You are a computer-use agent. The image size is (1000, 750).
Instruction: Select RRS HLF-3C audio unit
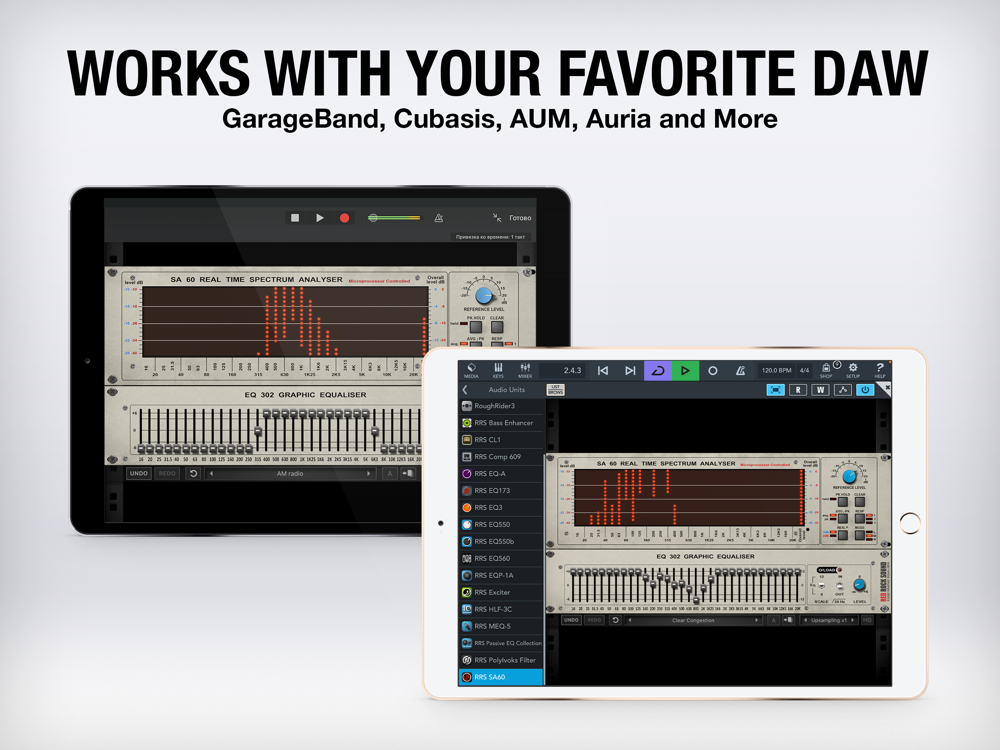tap(501, 609)
